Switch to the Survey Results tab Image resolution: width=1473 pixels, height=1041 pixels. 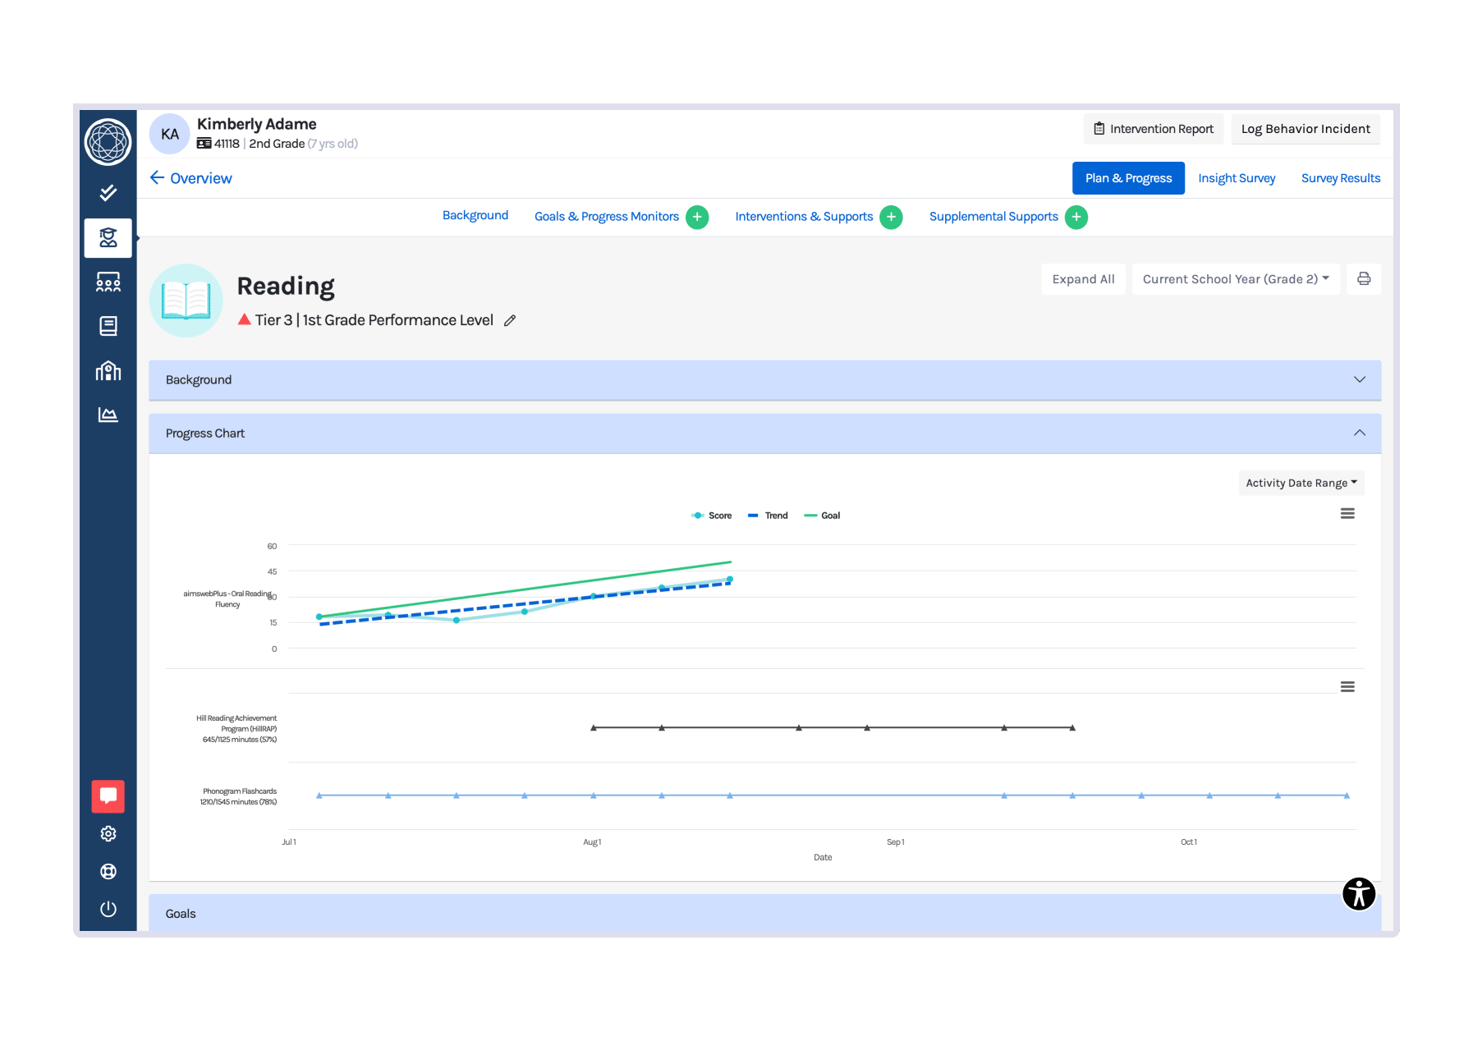tap(1340, 178)
